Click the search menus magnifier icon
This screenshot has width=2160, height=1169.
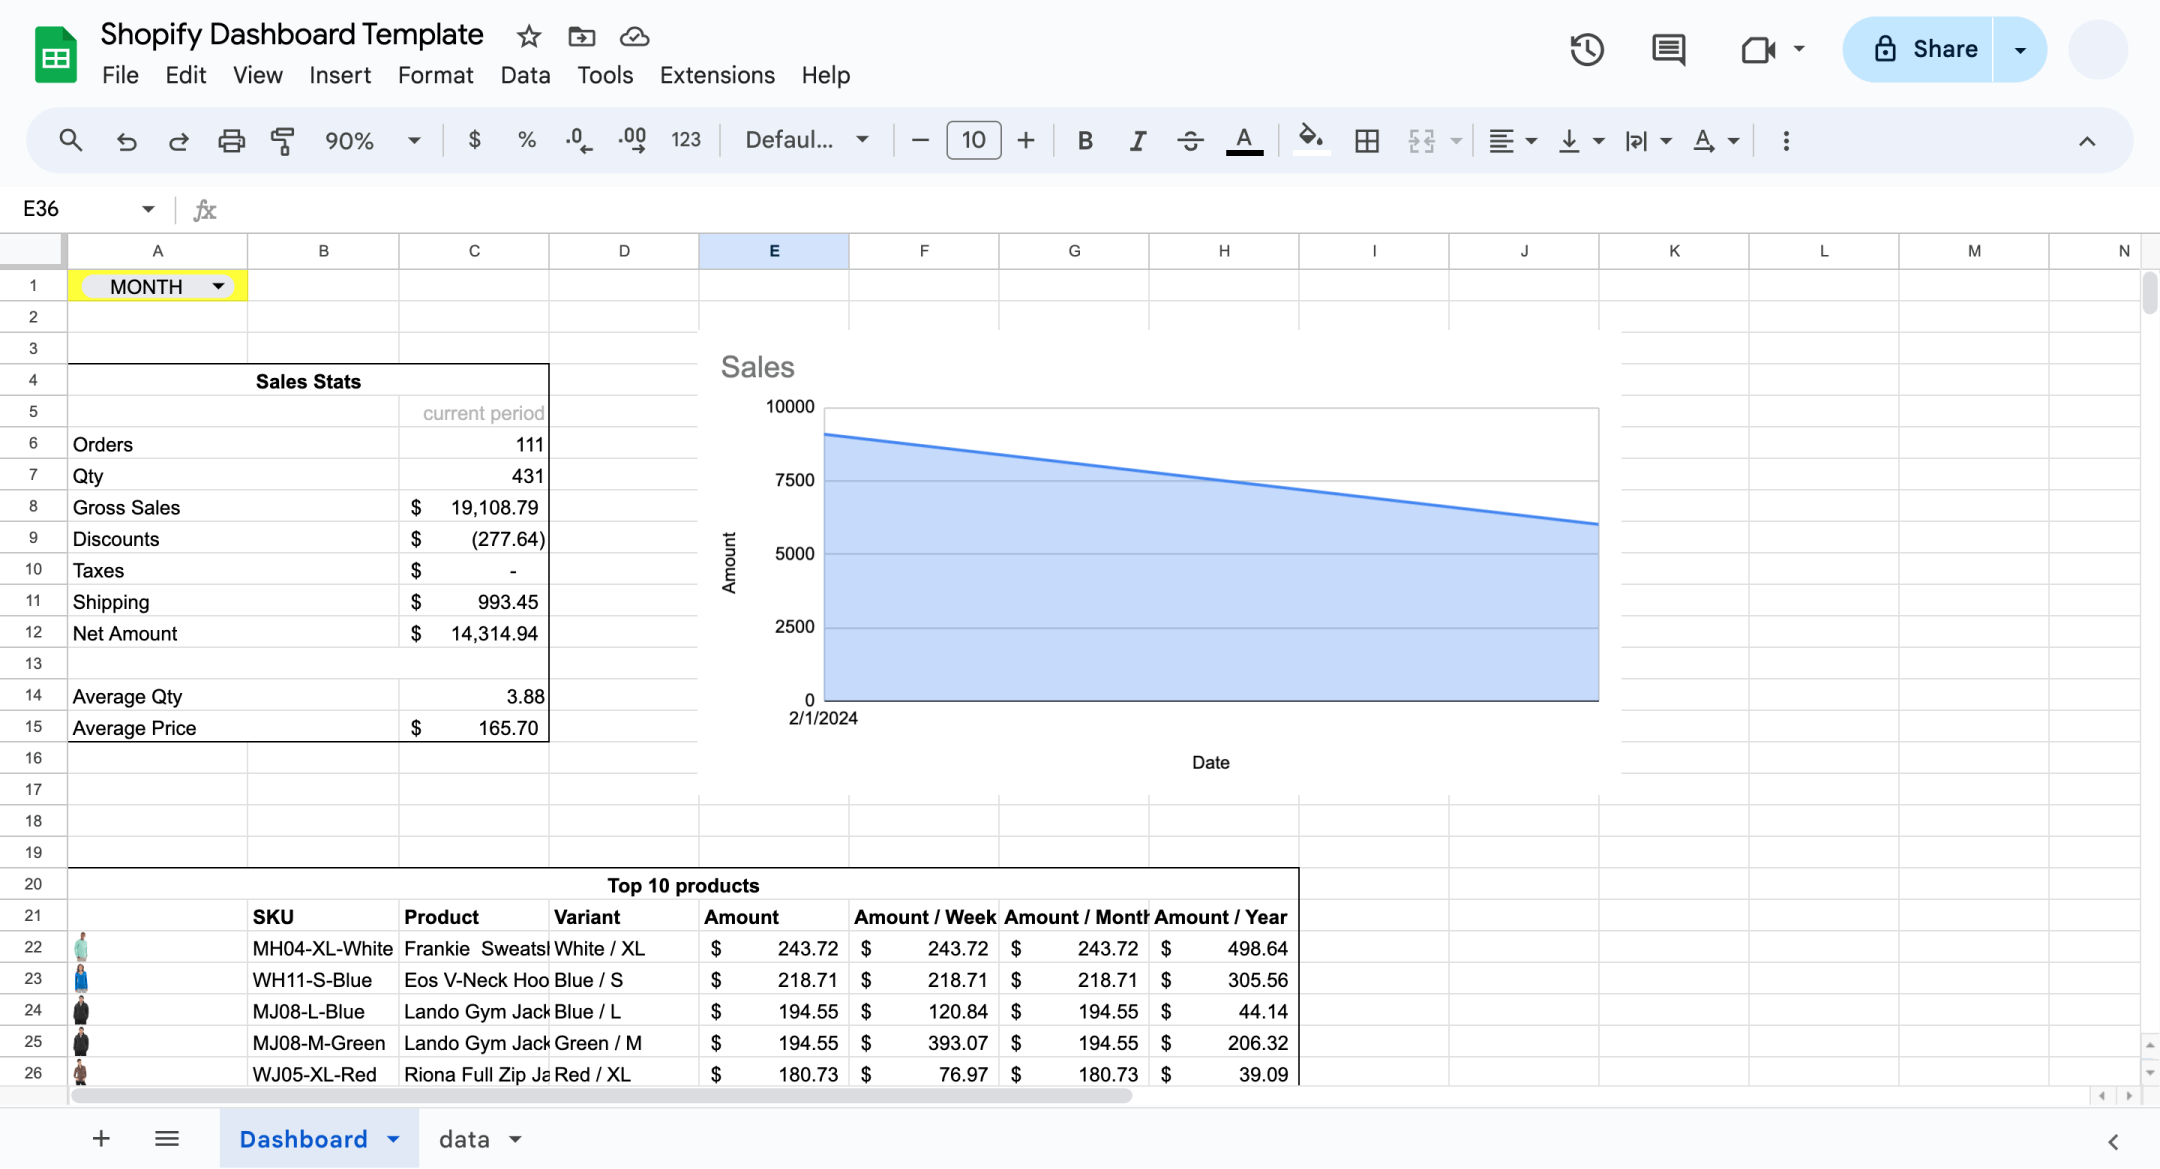tap(70, 140)
